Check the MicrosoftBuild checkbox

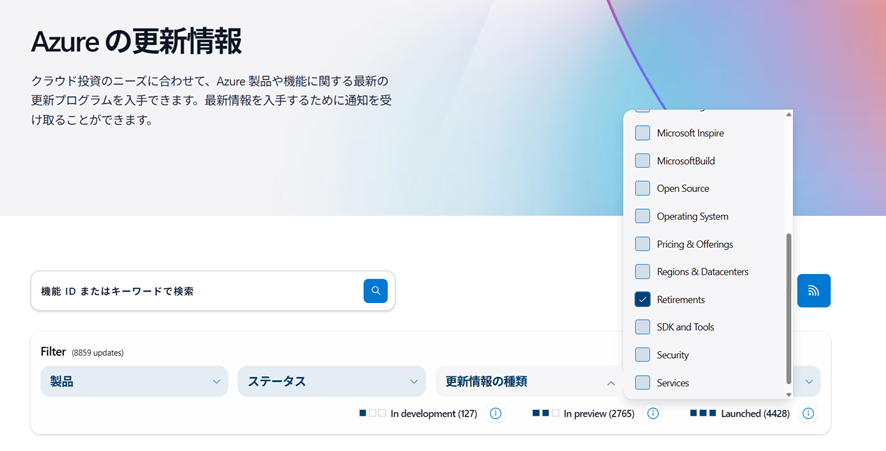pos(642,161)
